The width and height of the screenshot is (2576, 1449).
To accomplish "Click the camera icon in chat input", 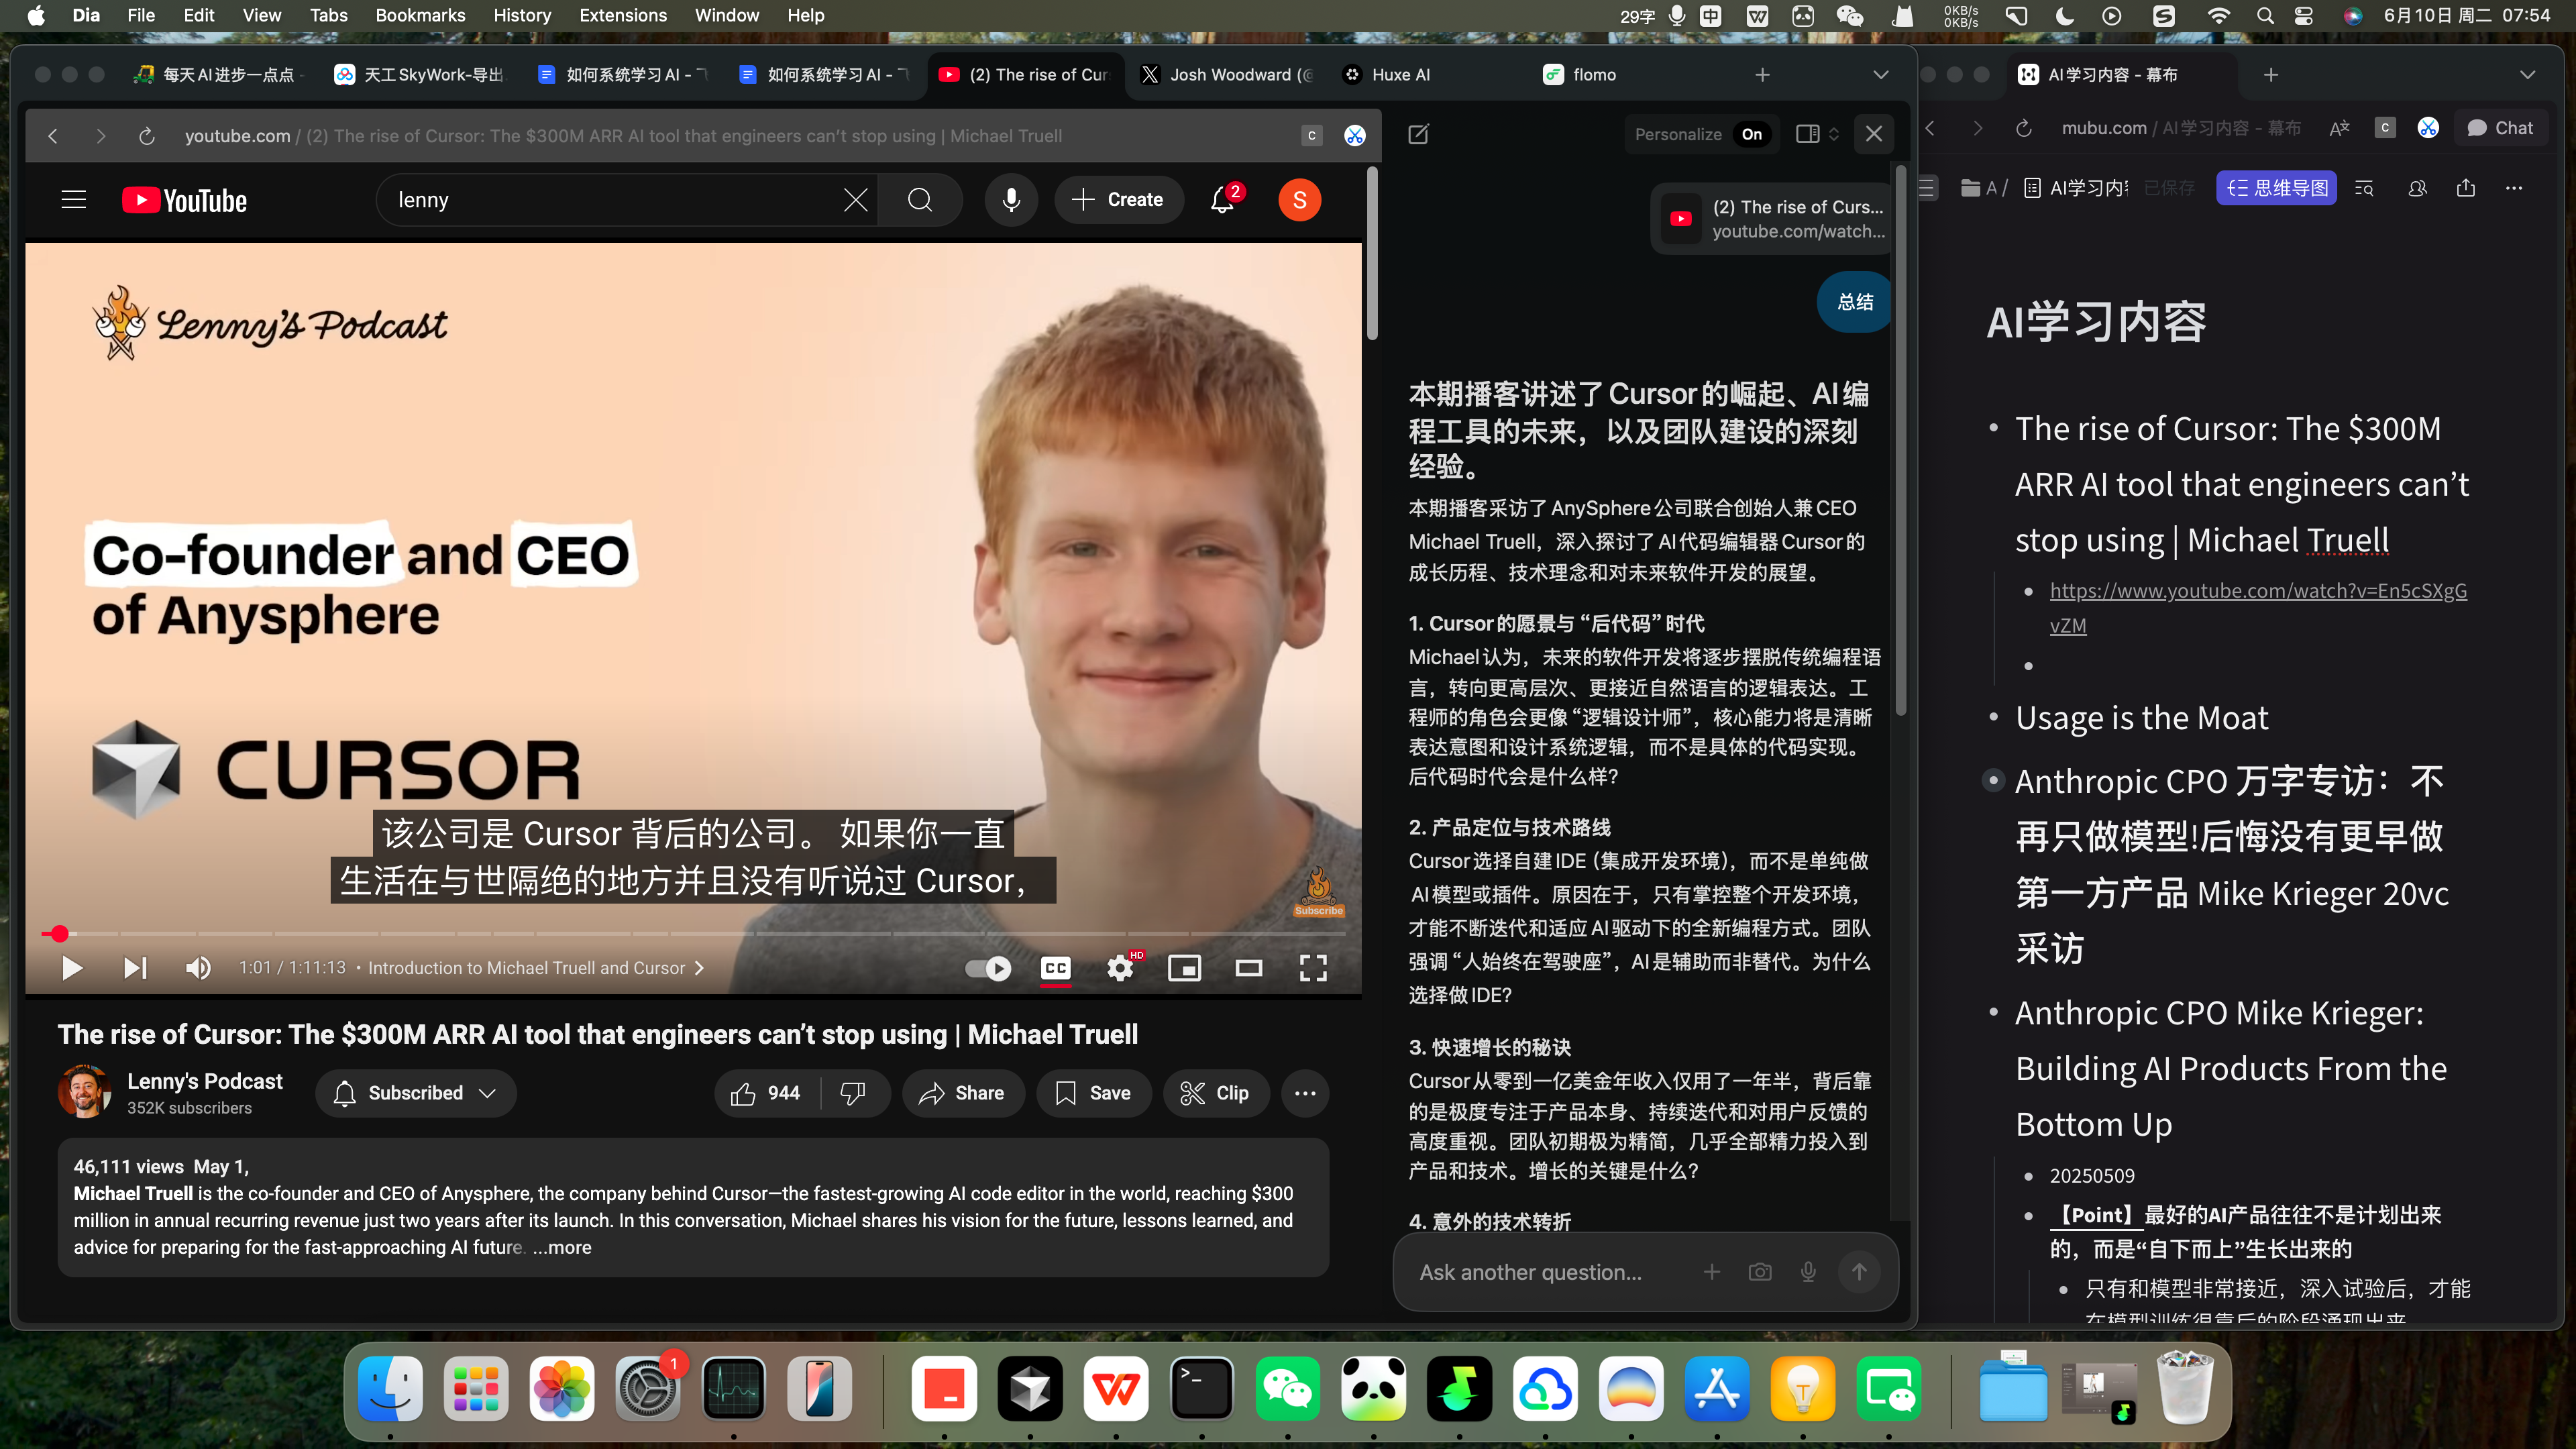I will 1760,1272.
